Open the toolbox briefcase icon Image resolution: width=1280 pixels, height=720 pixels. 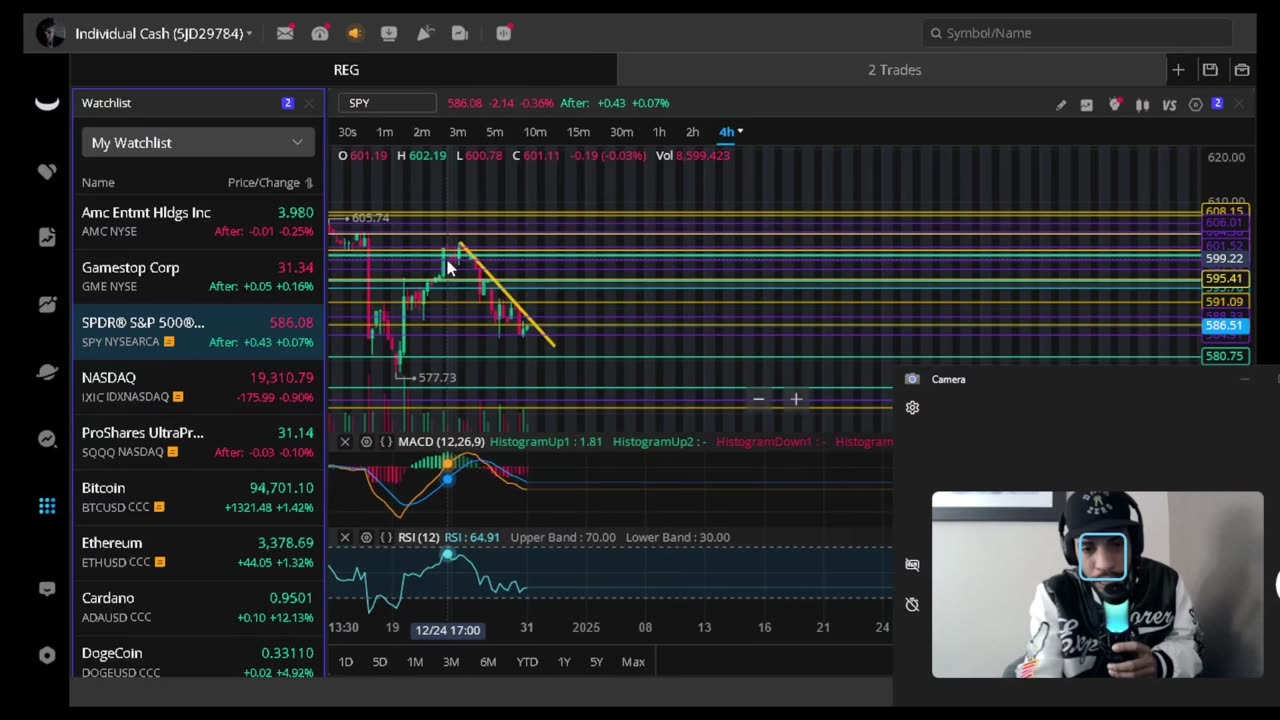tap(1242, 70)
